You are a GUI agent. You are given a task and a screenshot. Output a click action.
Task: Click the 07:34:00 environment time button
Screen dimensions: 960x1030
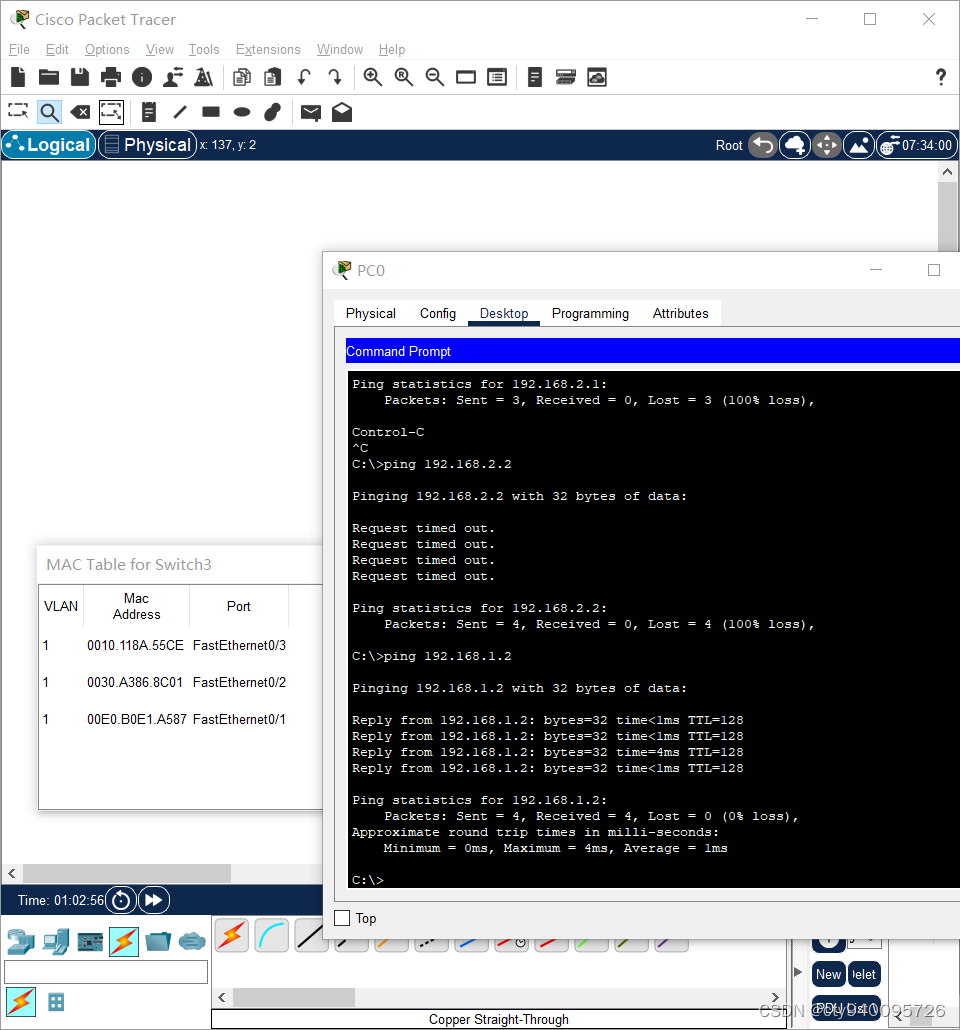(917, 145)
